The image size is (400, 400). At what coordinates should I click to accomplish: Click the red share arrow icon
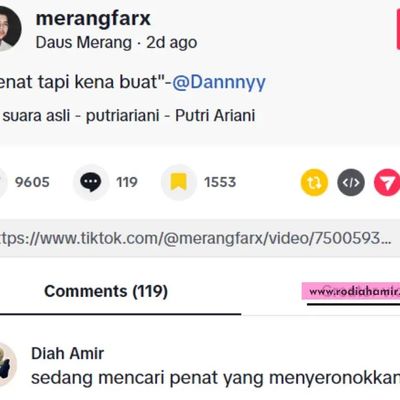pos(387,182)
